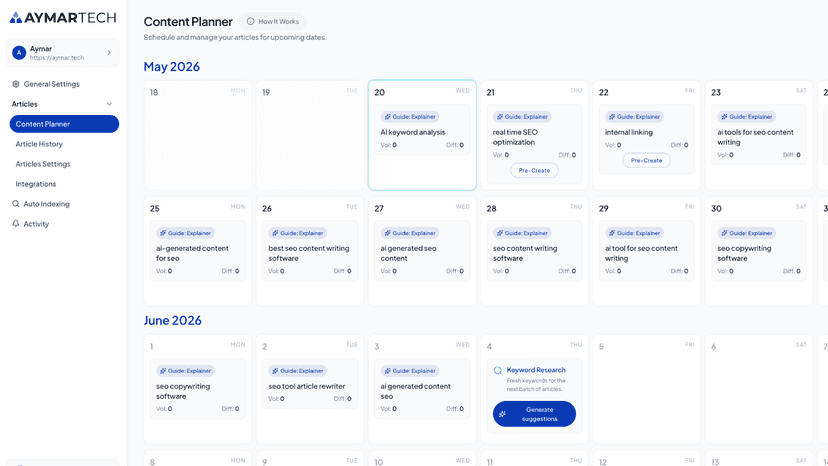Viewport: 828px width, 466px height.
Task: Click Pre-Create on real time SEO optimization
Action: pos(534,170)
